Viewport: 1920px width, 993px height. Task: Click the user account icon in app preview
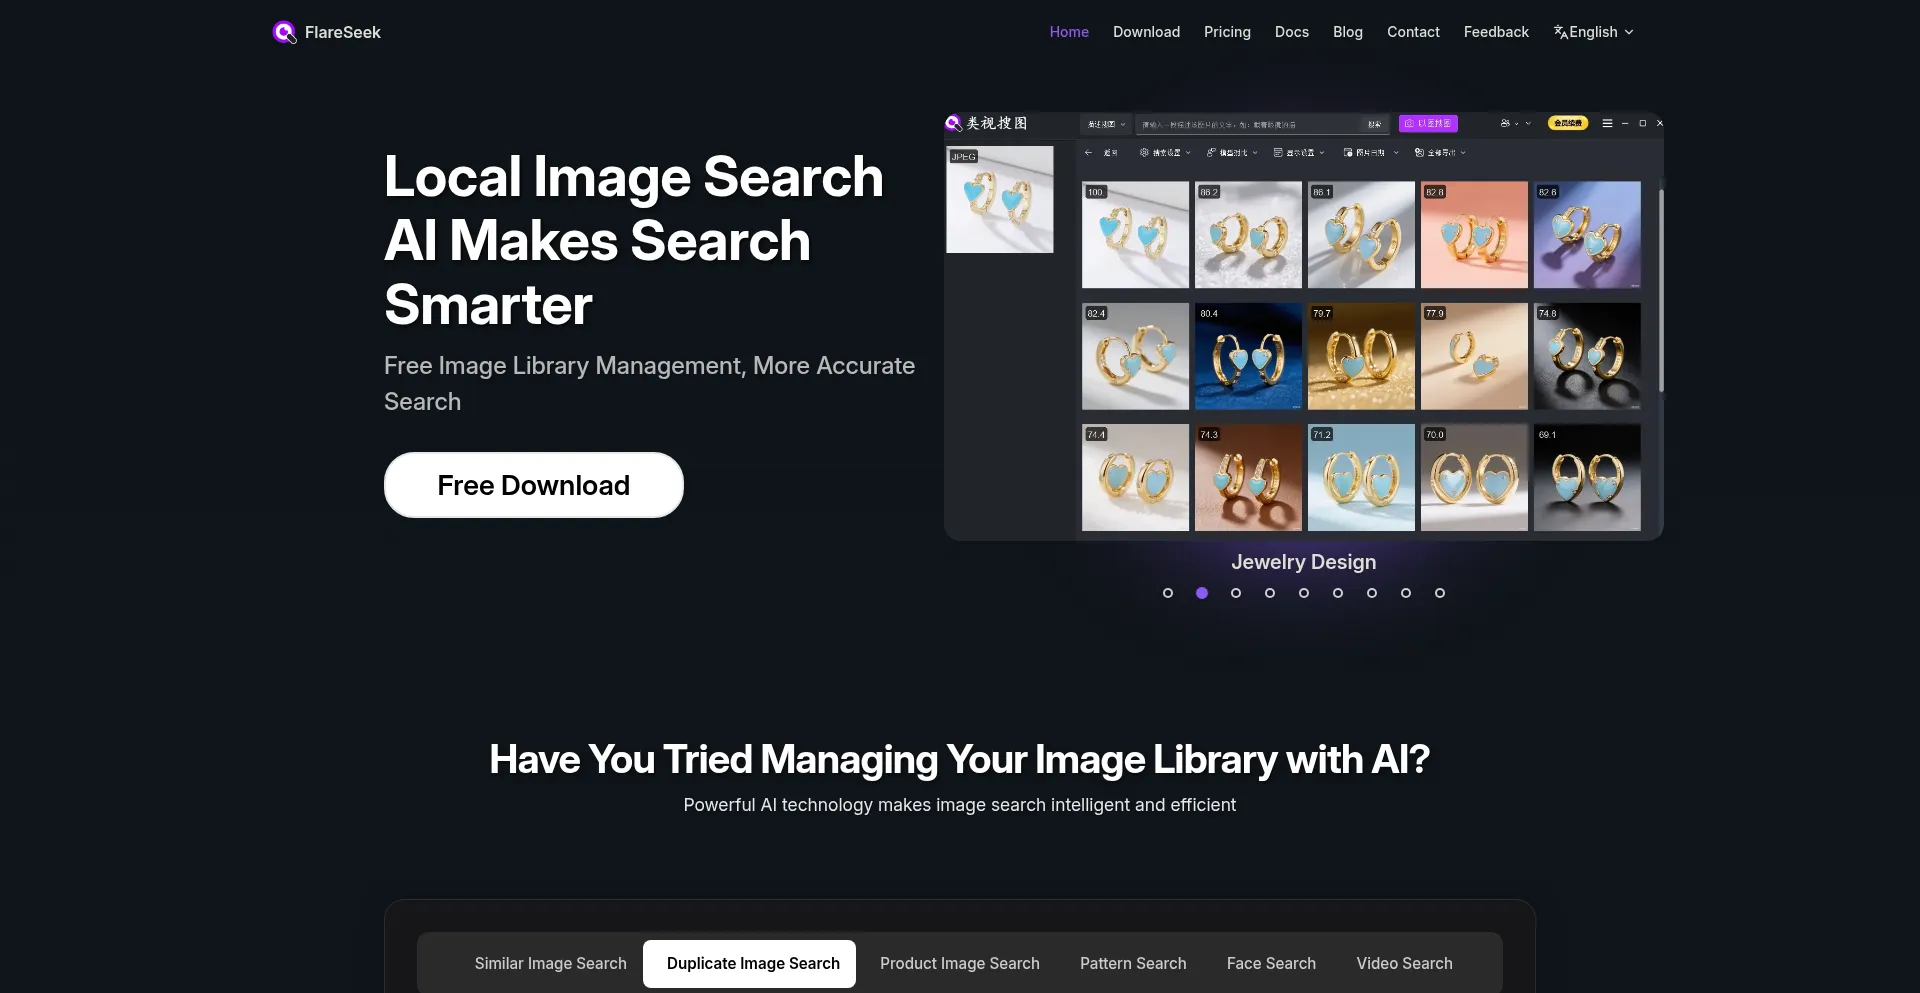tap(1505, 124)
